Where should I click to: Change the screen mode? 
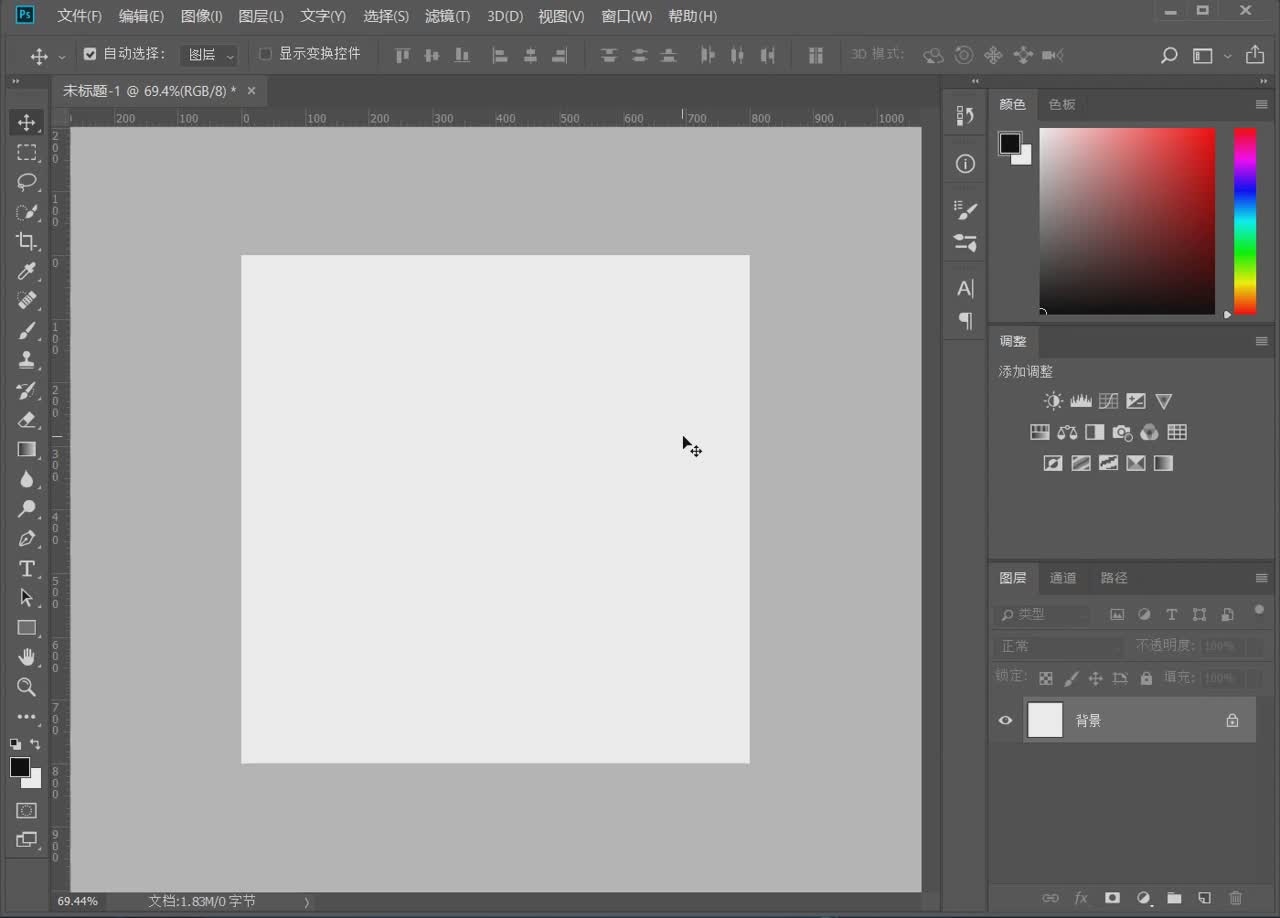pos(27,840)
